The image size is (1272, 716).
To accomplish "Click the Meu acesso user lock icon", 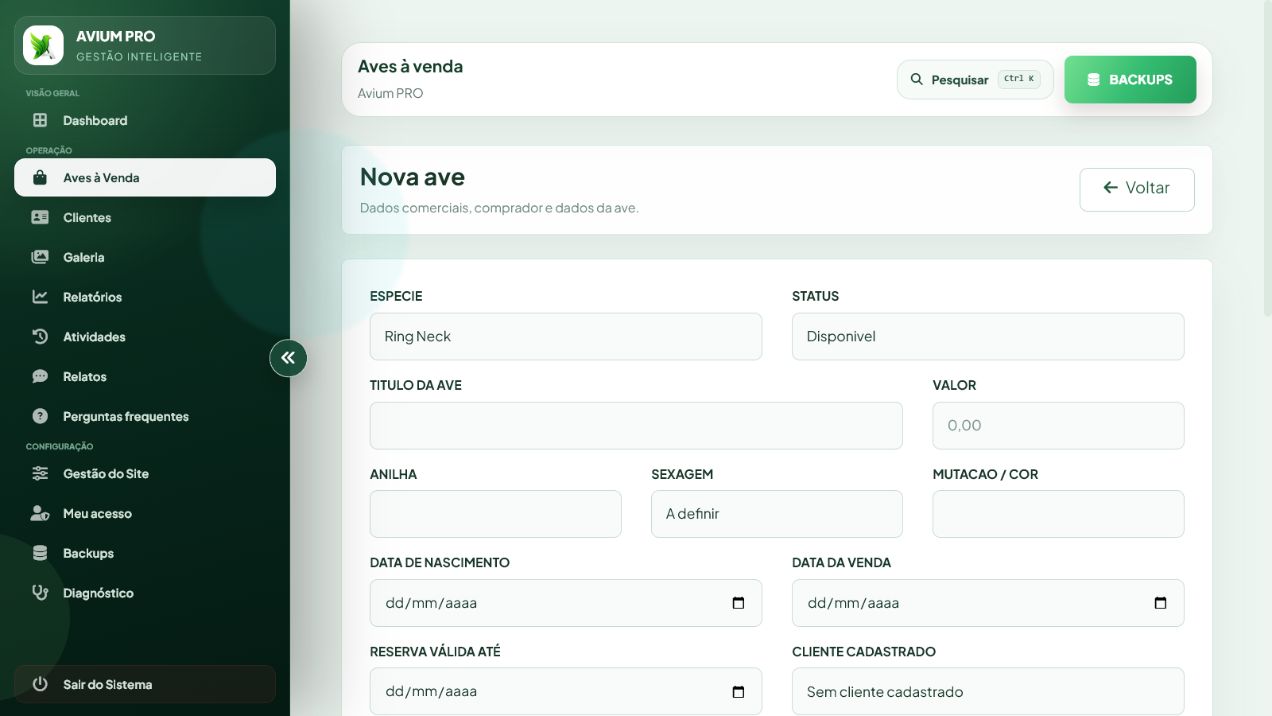I will tap(40, 513).
